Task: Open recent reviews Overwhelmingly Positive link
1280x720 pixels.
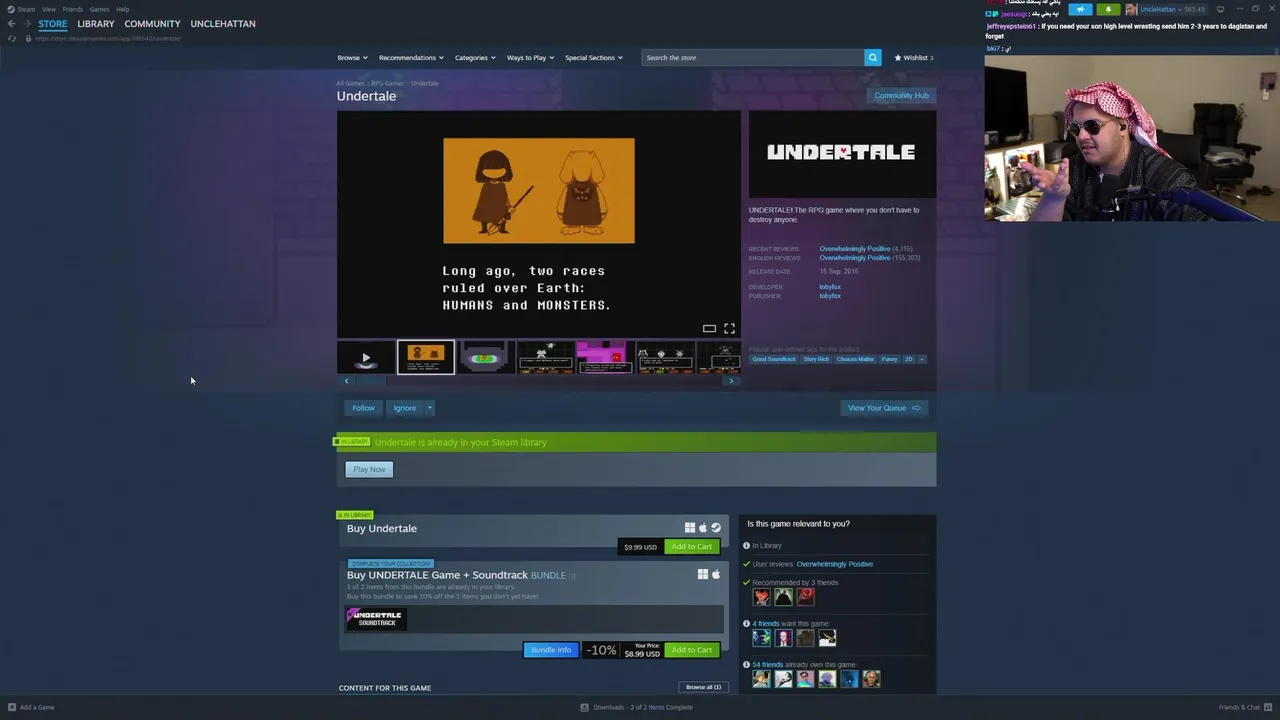Action: tap(854, 249)
